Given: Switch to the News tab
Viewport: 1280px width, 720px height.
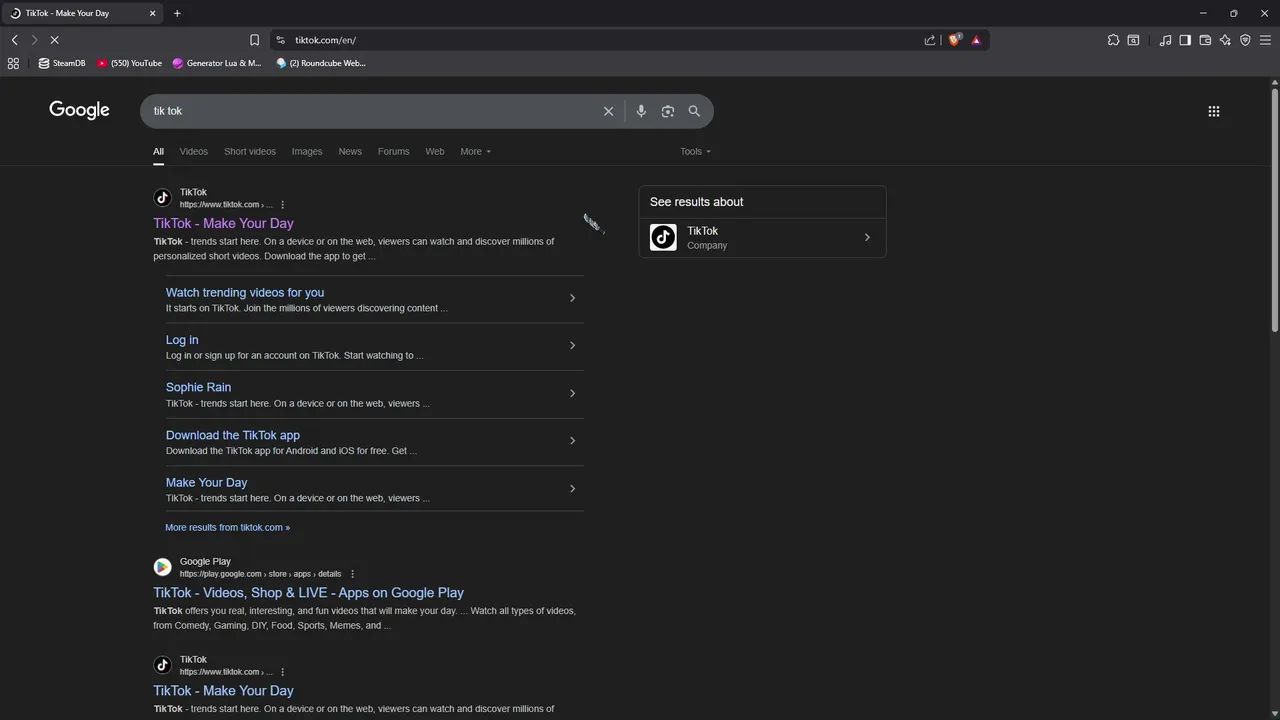Looking at the screenshot, I should click(x=350, y=152).
